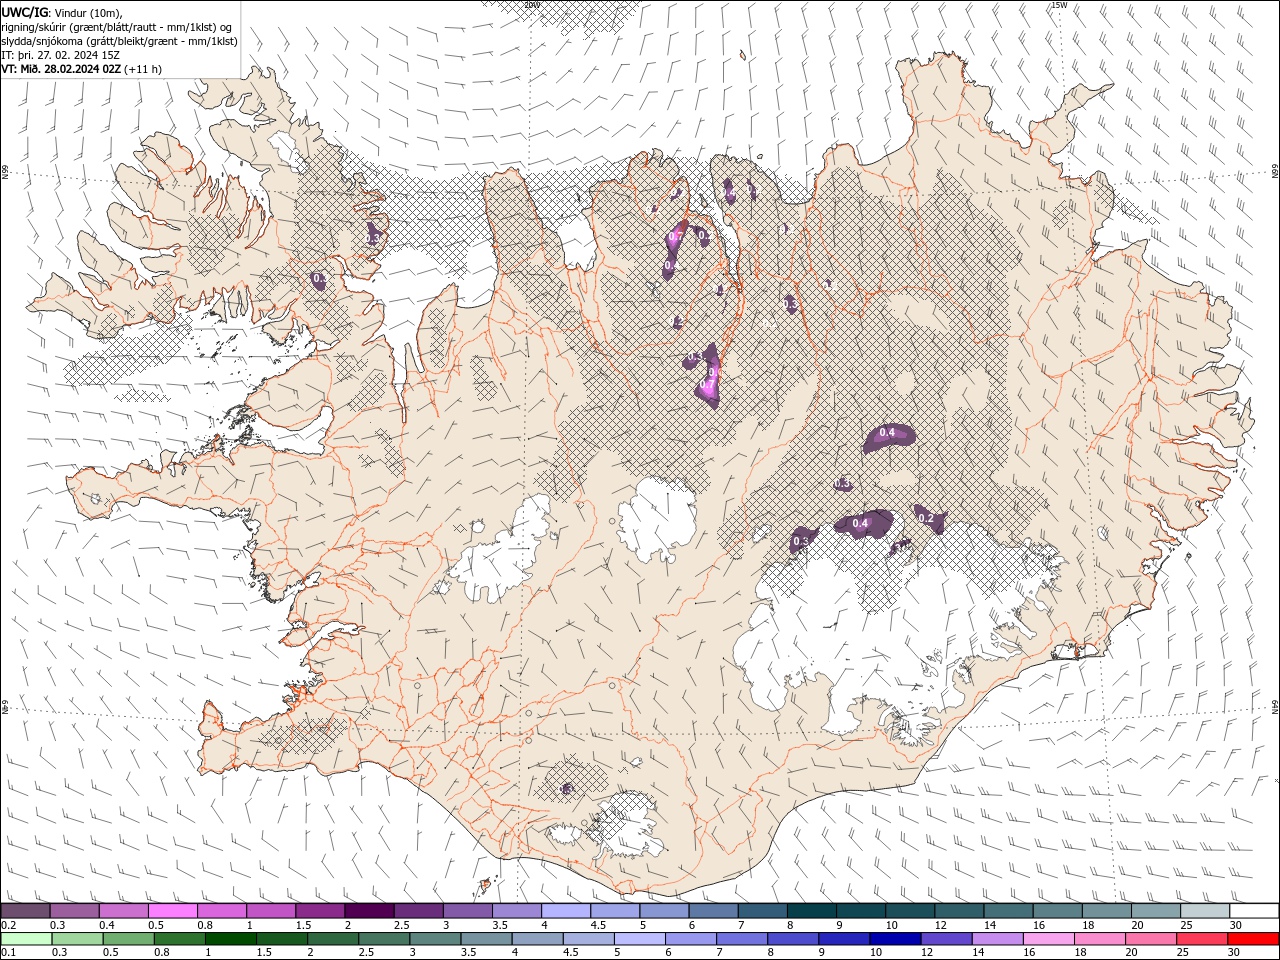Choose the pale green 0.1–0.3 legend swatch
This screenshot has width=1280, height=960.
click(x=26, y=939)
